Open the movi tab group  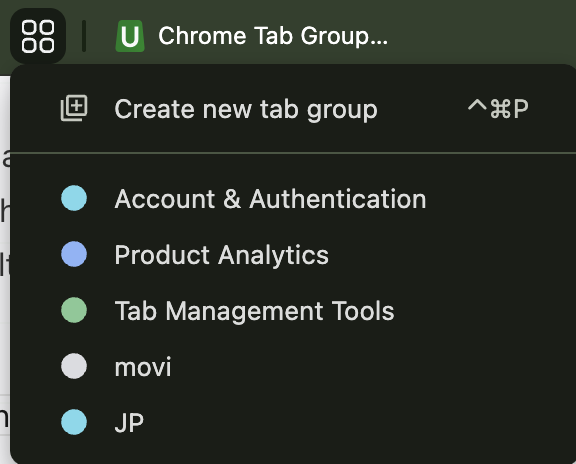point(294,367)
